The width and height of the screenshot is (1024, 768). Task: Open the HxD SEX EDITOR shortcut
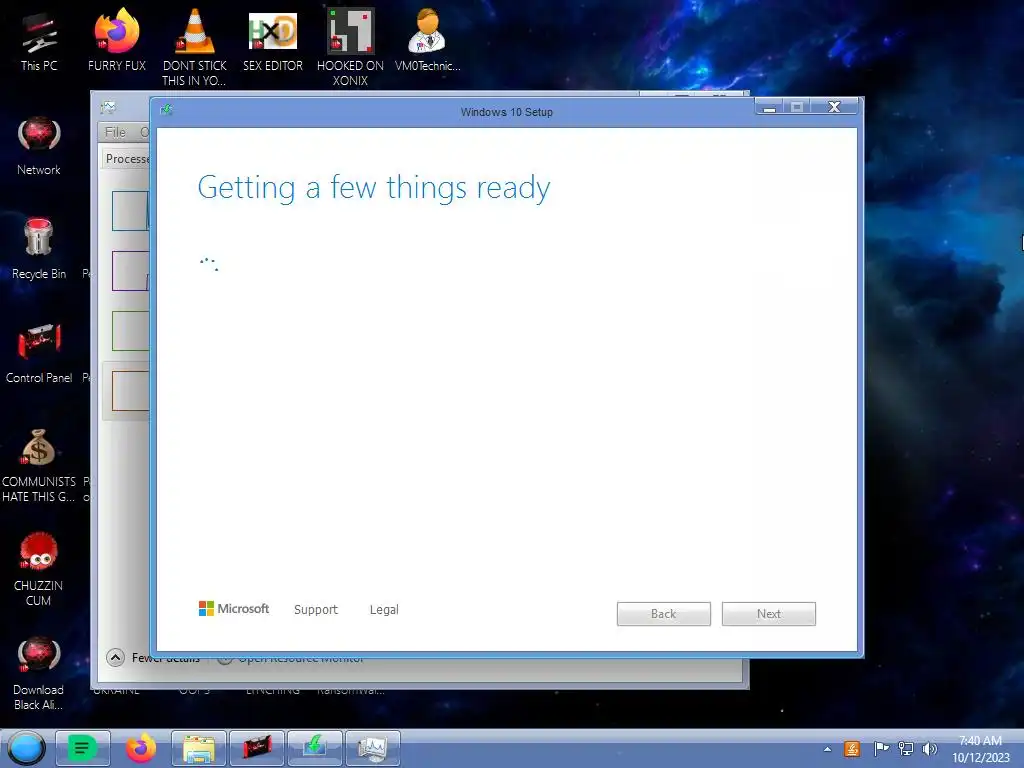coord(273,40)
